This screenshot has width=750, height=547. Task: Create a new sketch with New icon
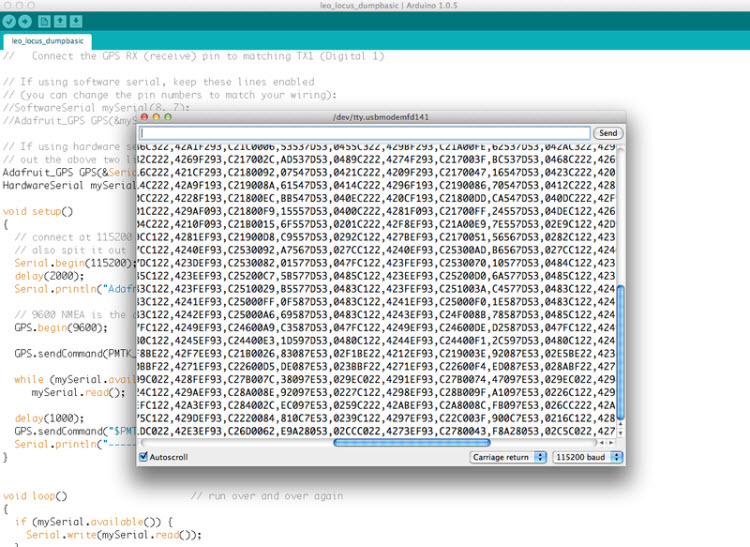pos(44,22)
